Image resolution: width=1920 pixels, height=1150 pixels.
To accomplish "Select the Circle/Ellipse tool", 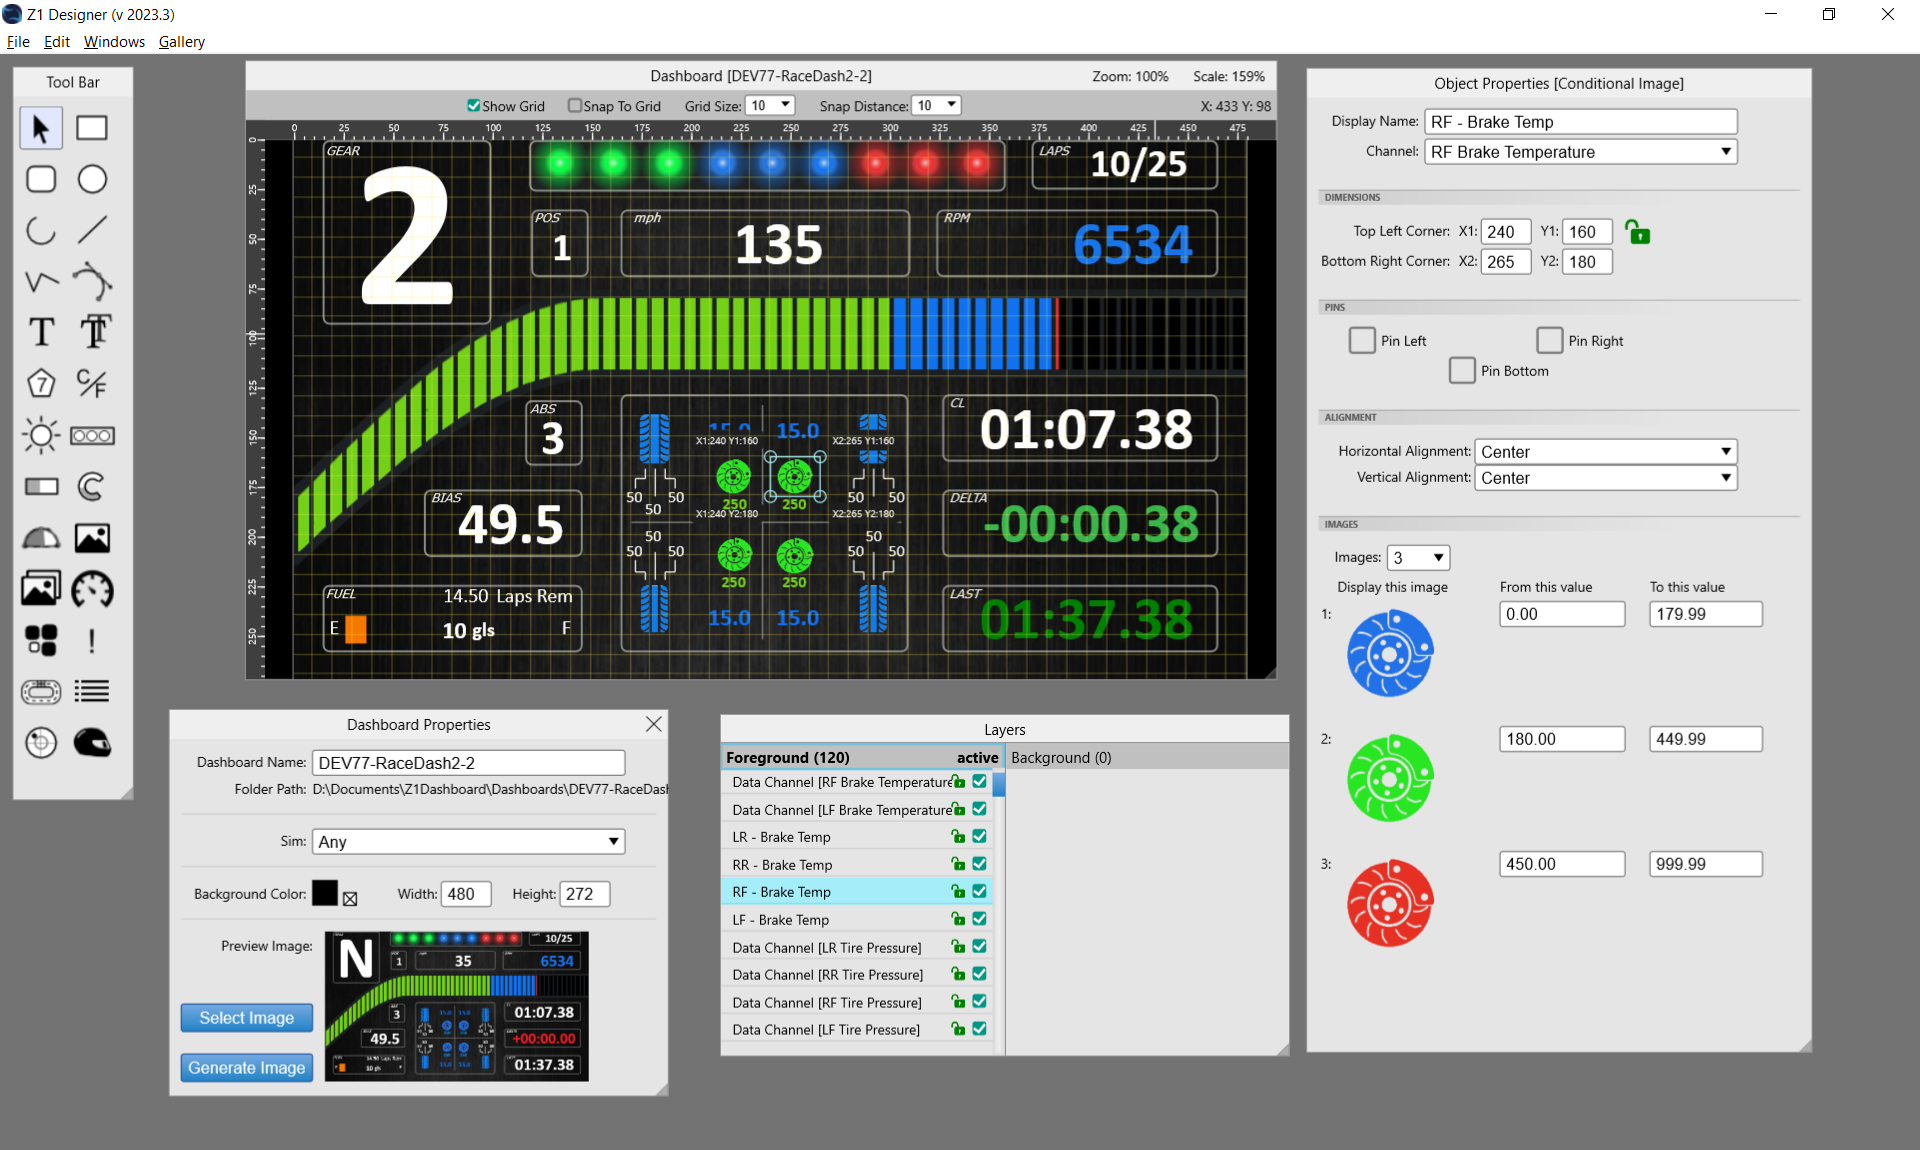I will [92, 178].
